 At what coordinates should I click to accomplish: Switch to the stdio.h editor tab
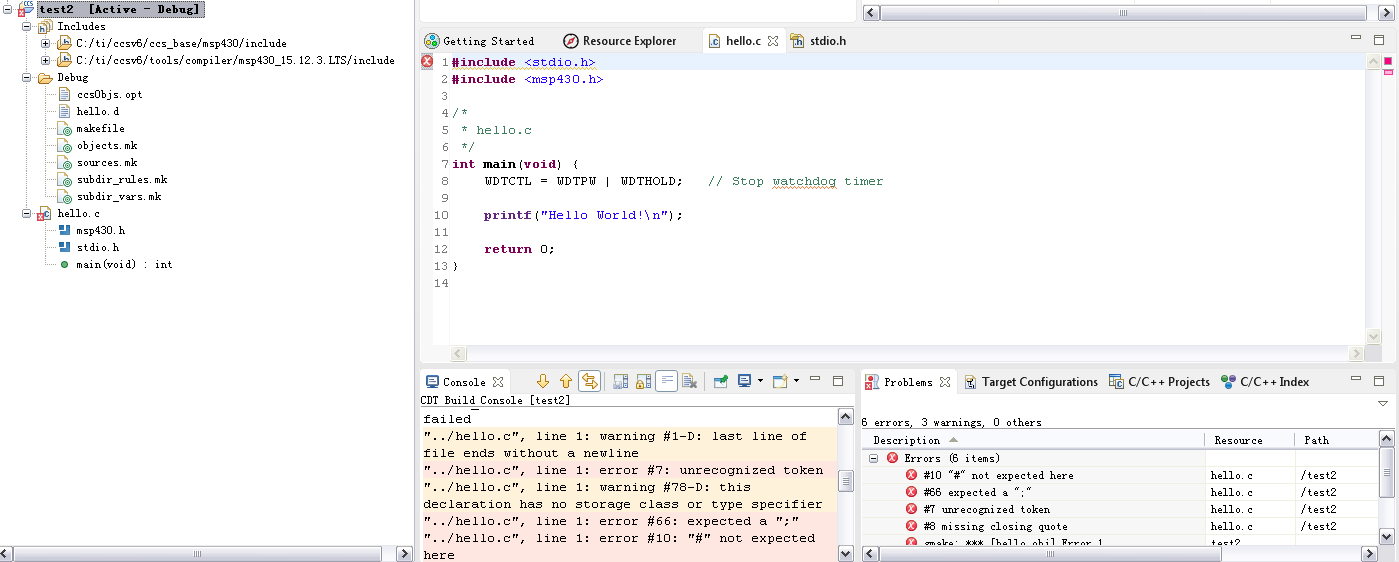pyautogui.click(x=826, y=41)
